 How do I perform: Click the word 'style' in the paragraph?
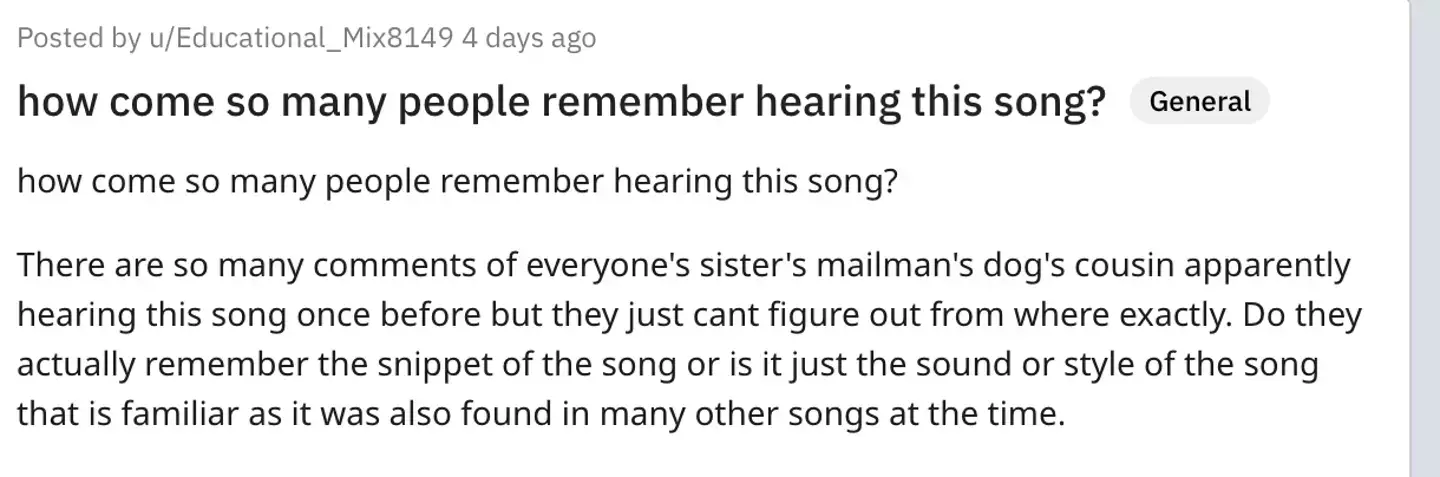point(1129,363)
